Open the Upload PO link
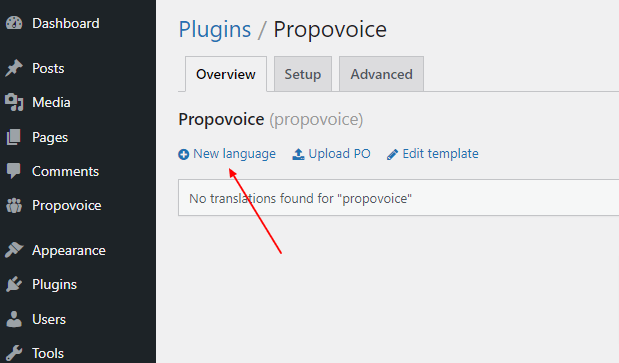The height and width of the screenshot is (363, 619). click(x=340, y=153)
